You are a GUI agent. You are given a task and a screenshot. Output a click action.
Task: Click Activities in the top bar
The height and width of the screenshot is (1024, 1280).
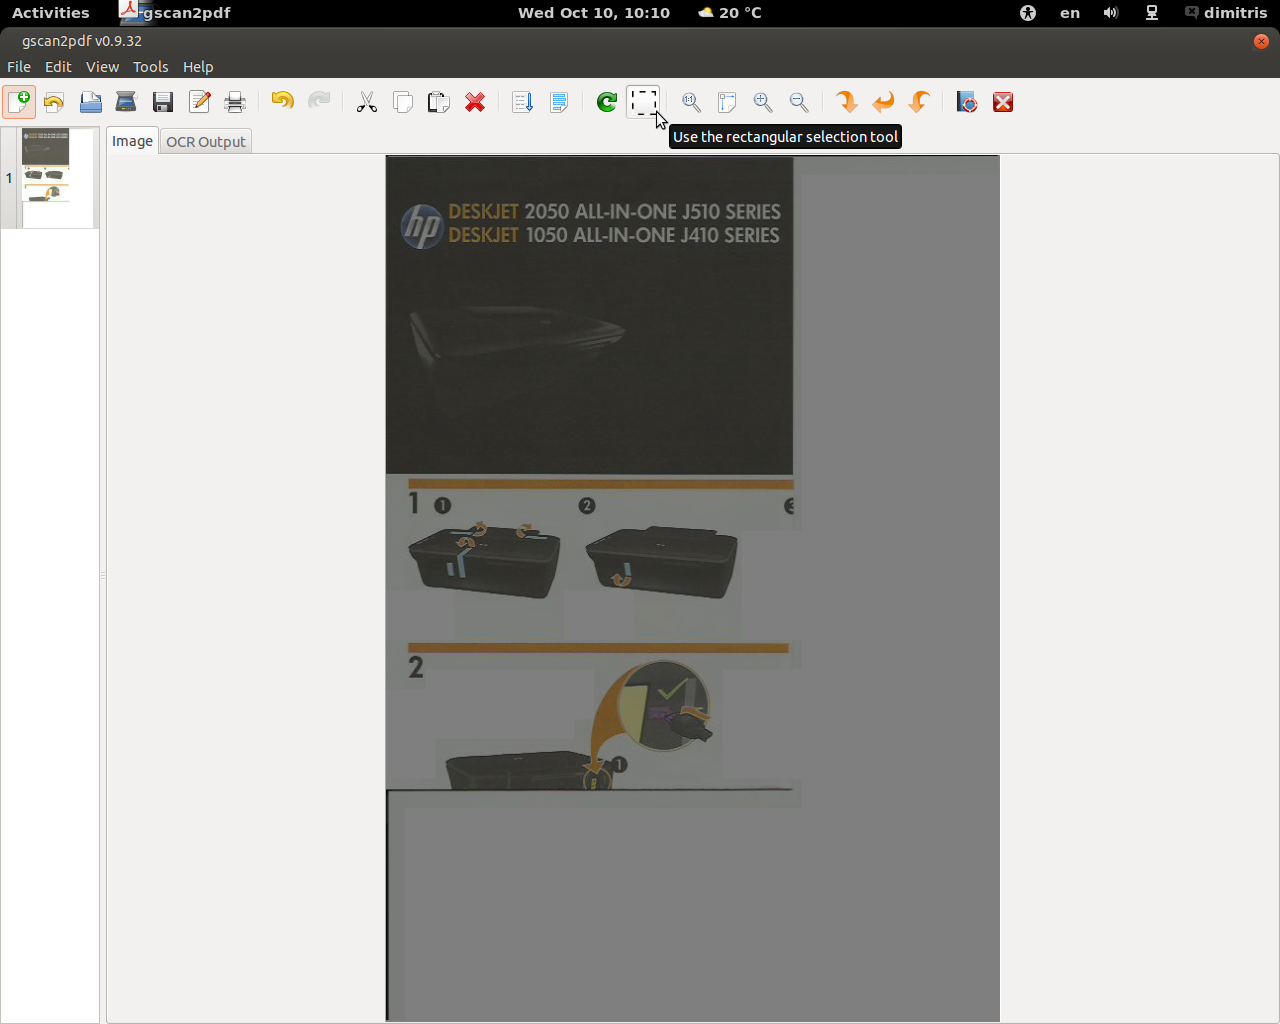click(x=51, y=13)
